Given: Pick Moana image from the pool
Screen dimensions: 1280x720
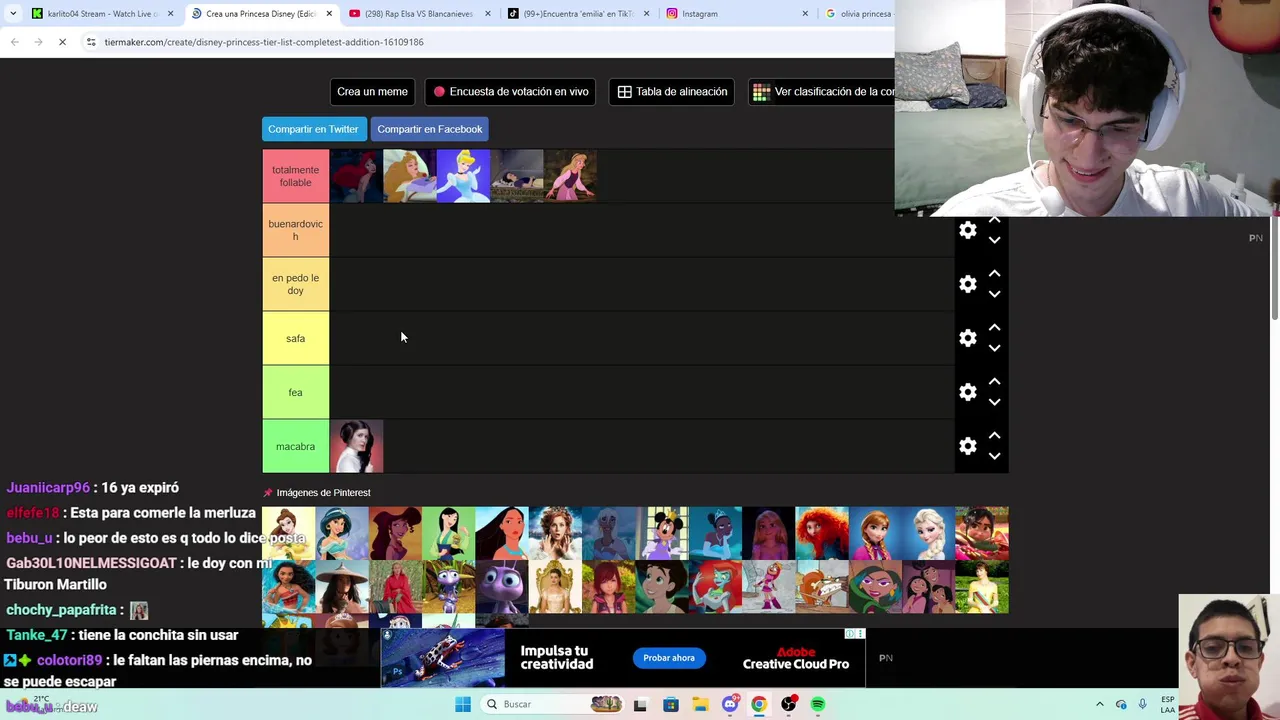Looking at the screenshot, I should point(288,587).
